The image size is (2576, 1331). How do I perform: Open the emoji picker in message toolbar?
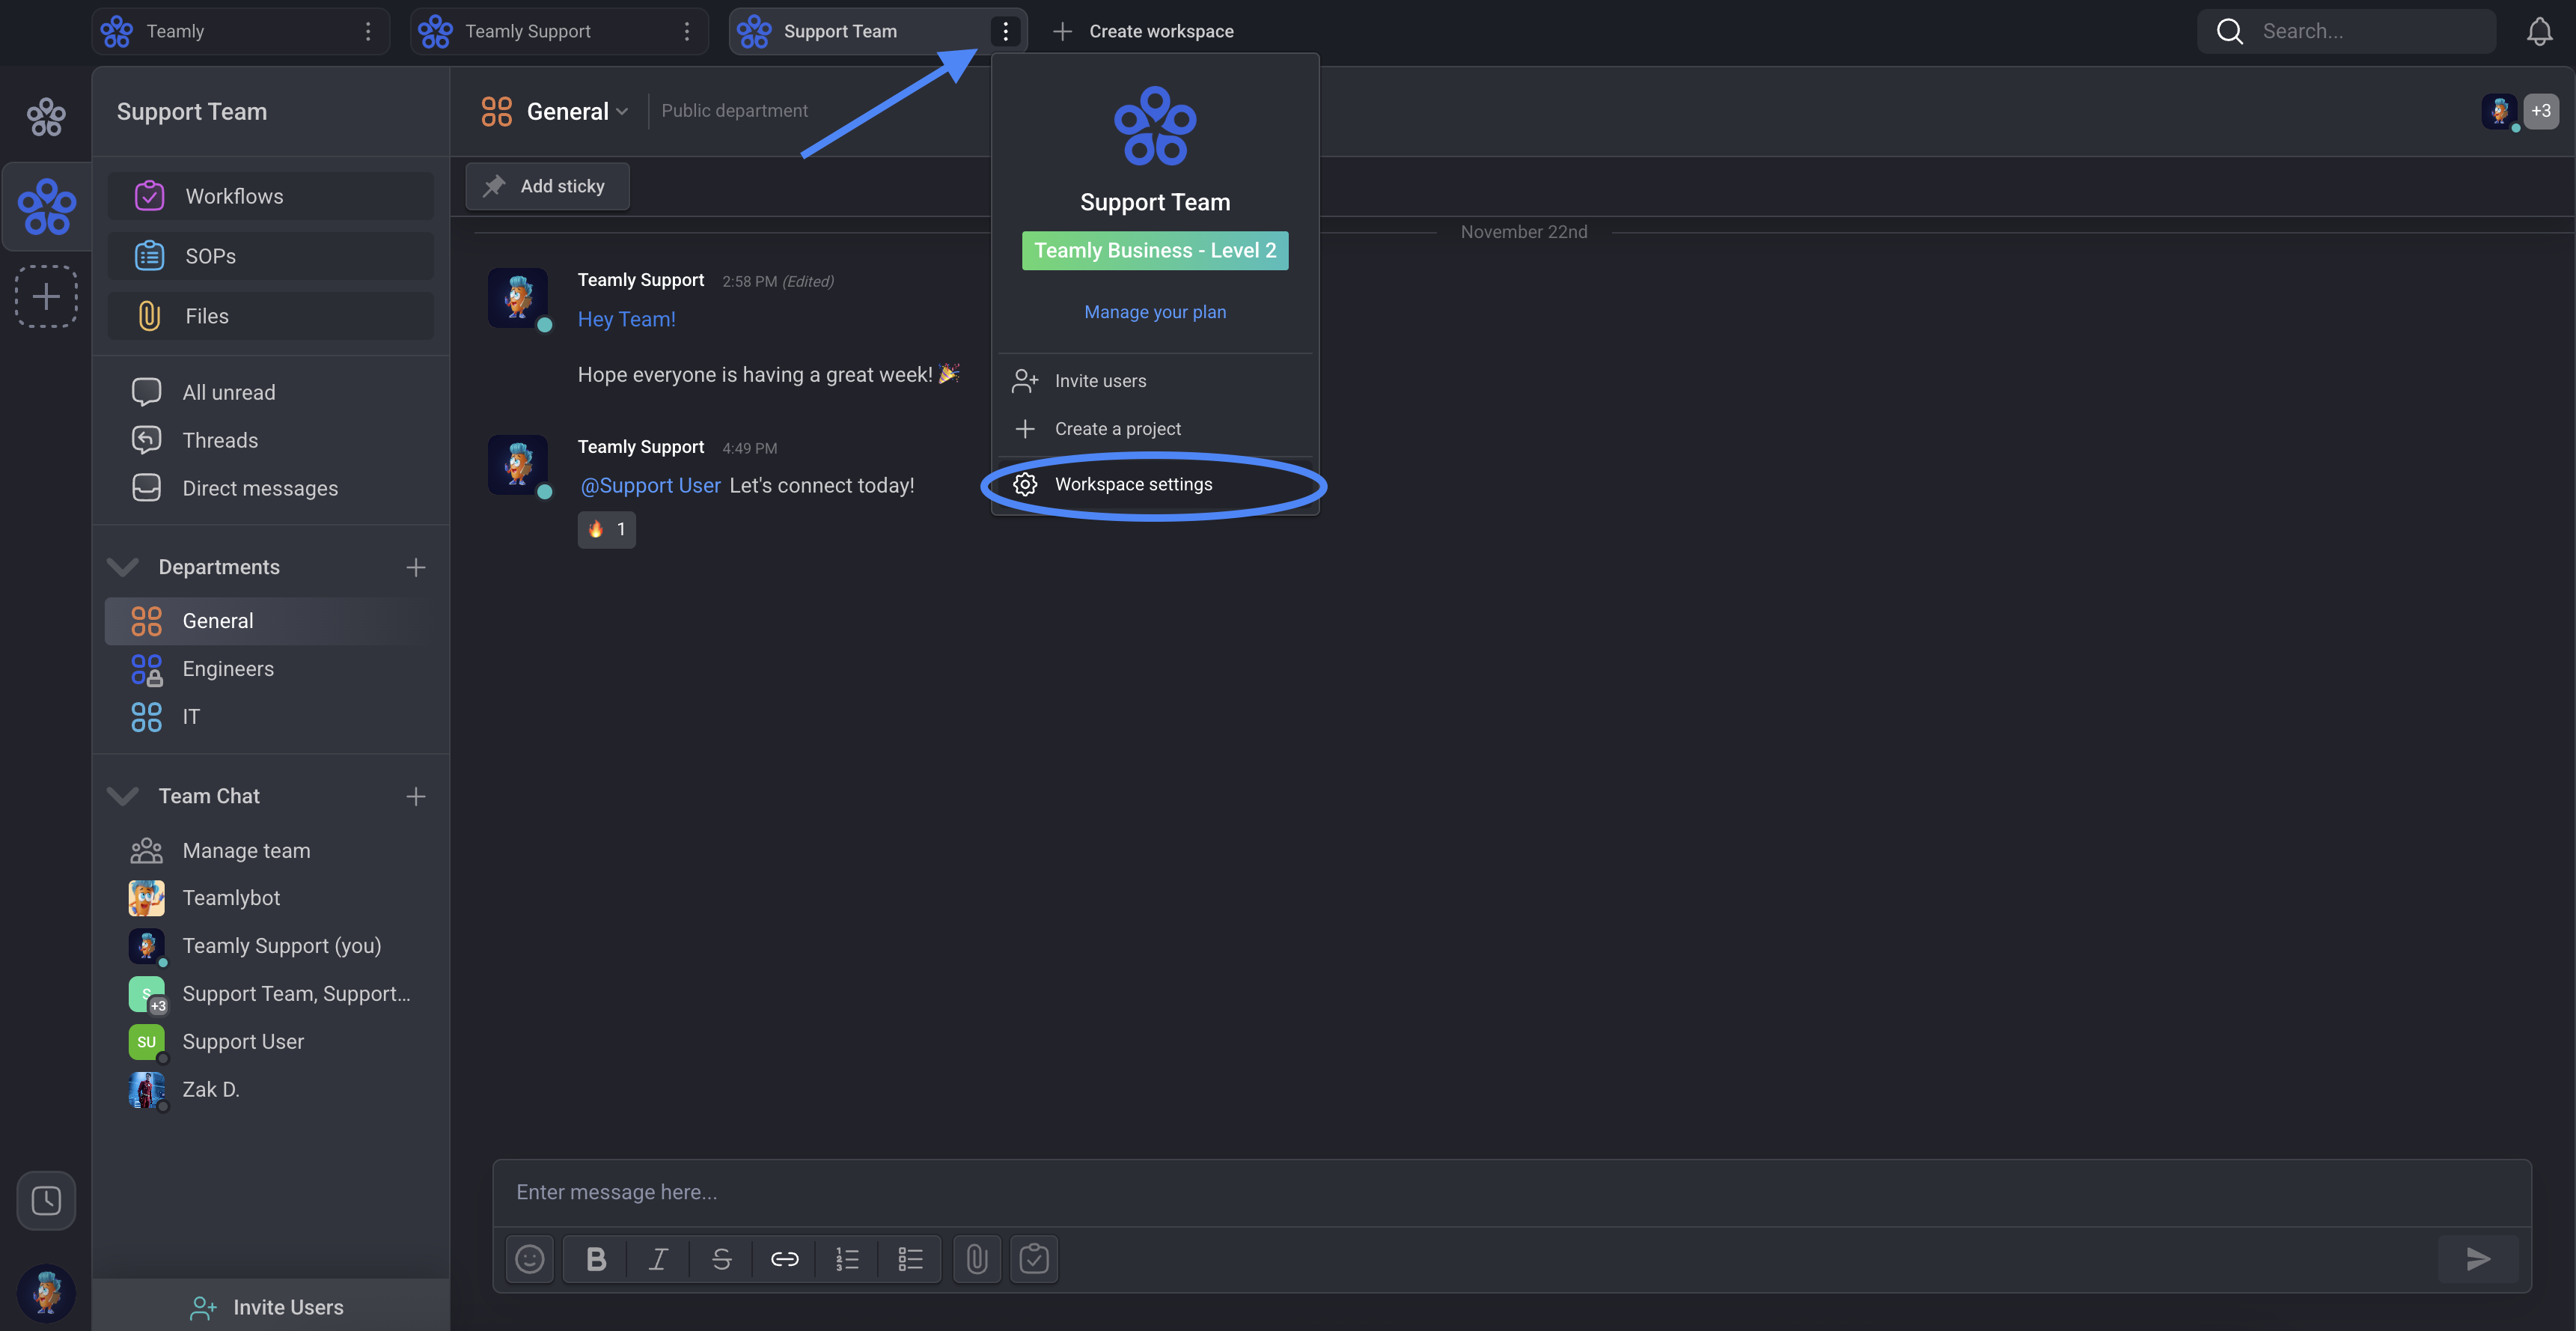(529, 1259)
